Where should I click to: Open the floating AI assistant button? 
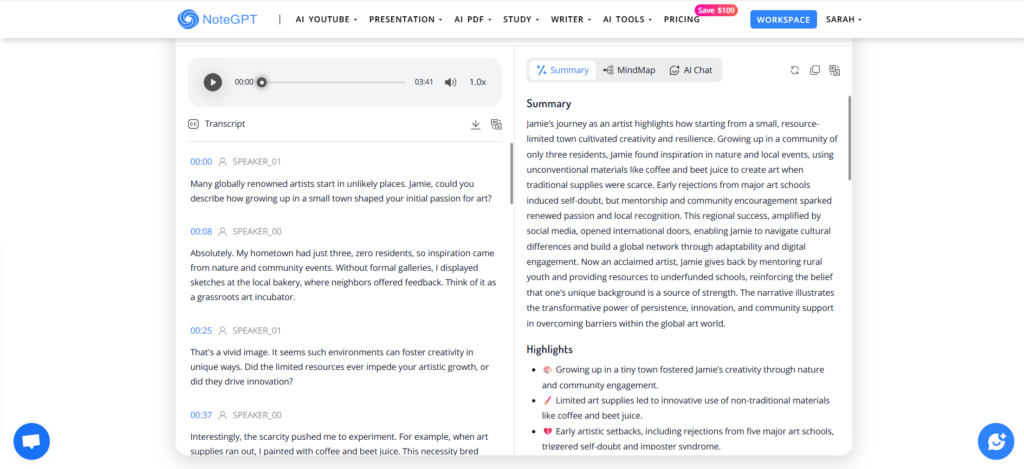[x=995, y=440]
